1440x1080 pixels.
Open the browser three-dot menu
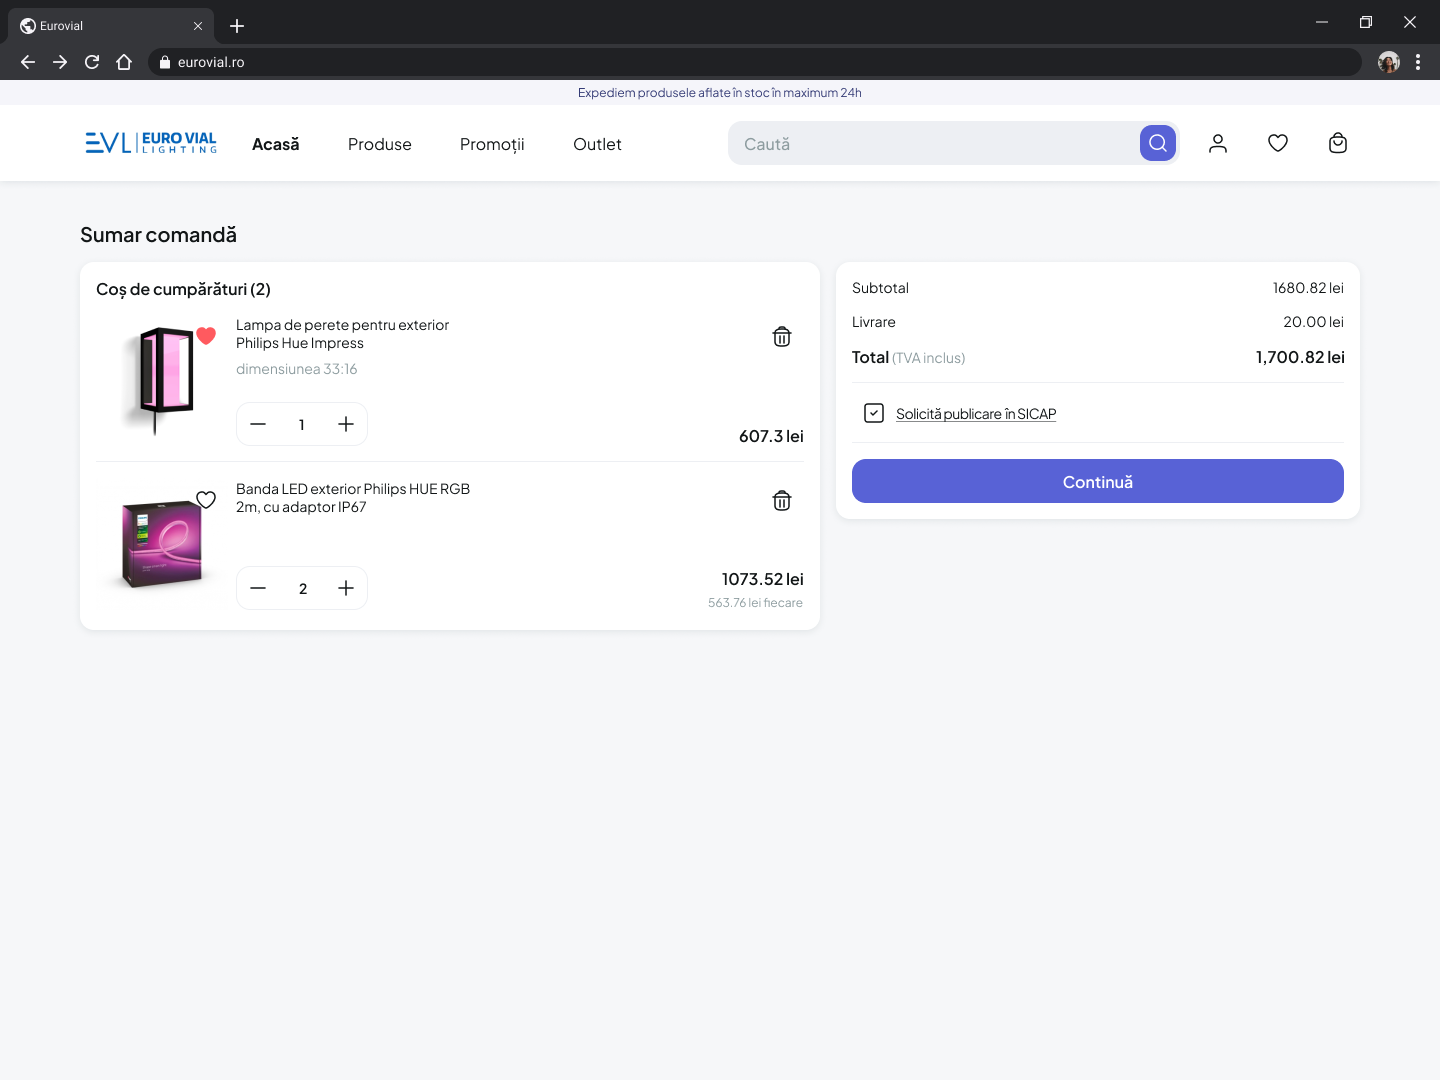1418,62
